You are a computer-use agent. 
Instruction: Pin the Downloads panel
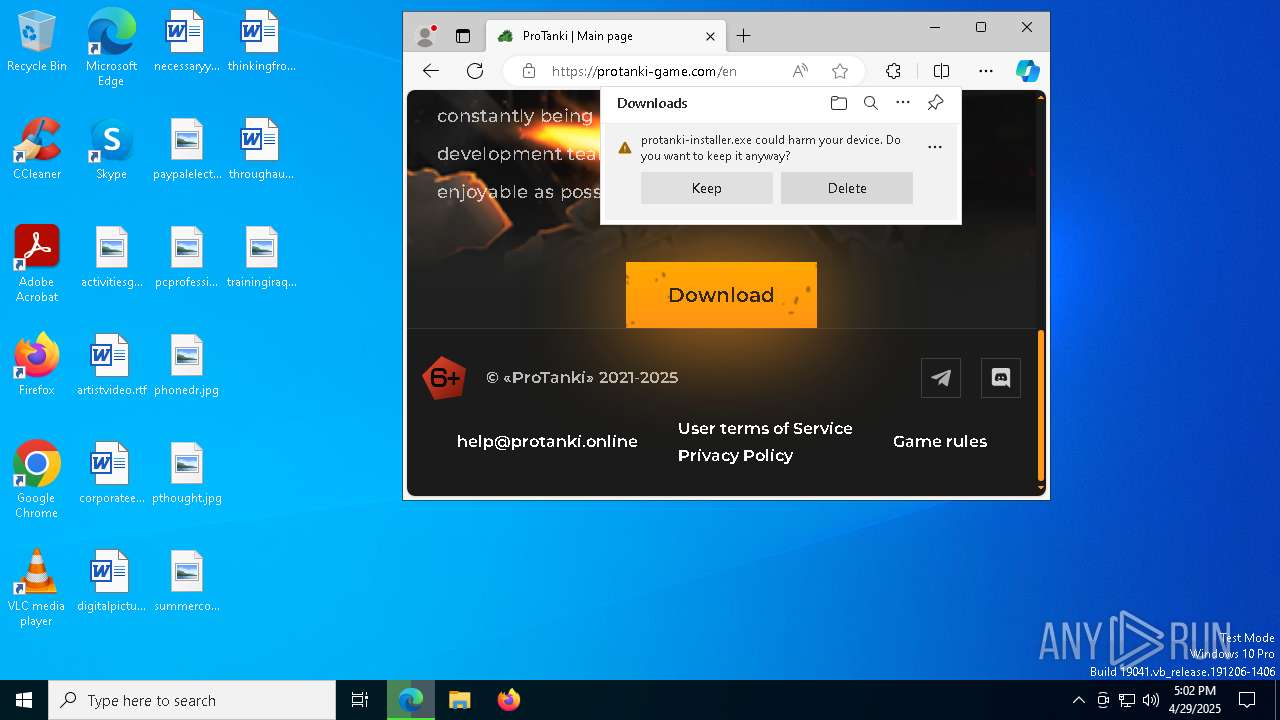935,103
